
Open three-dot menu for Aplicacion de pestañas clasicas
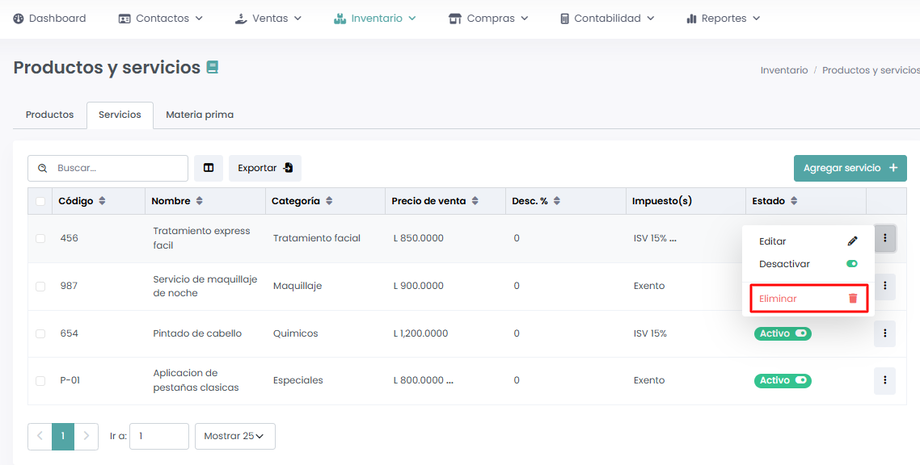[x=884, y=380]
